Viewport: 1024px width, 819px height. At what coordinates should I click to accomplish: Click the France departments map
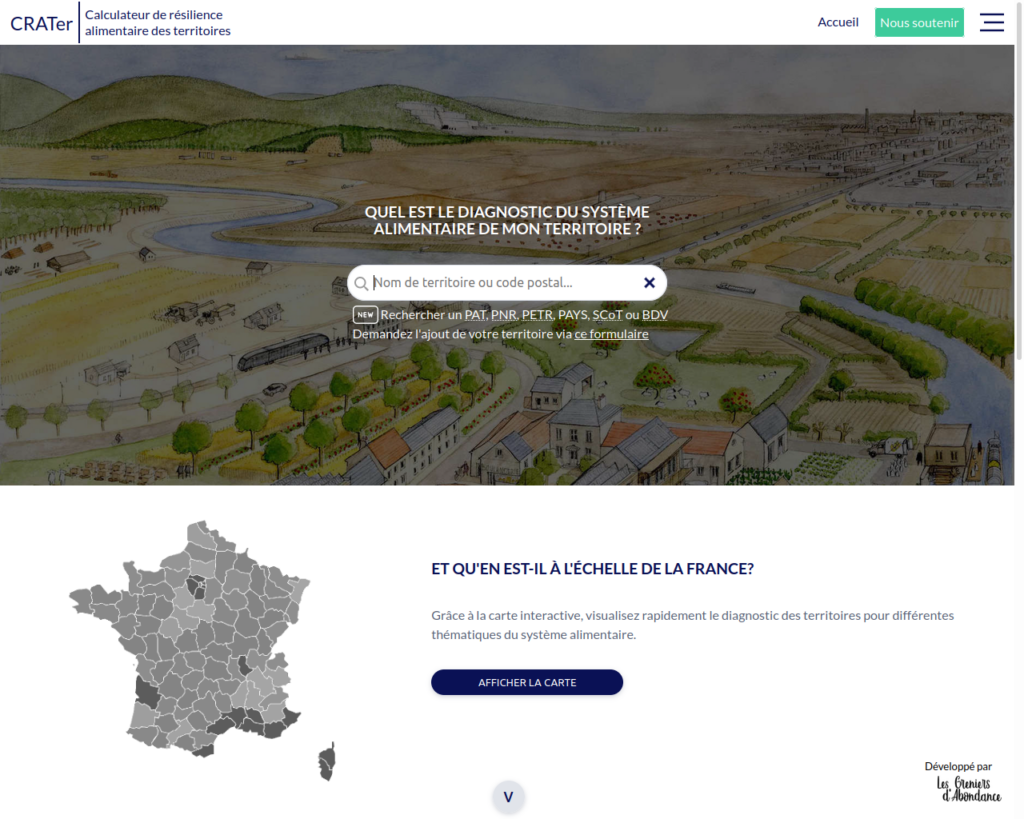click(x=200, y=640)
